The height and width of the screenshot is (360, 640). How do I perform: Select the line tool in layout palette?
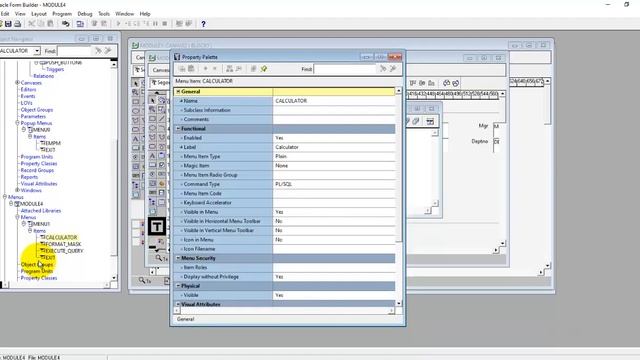[x=162, y=119]
